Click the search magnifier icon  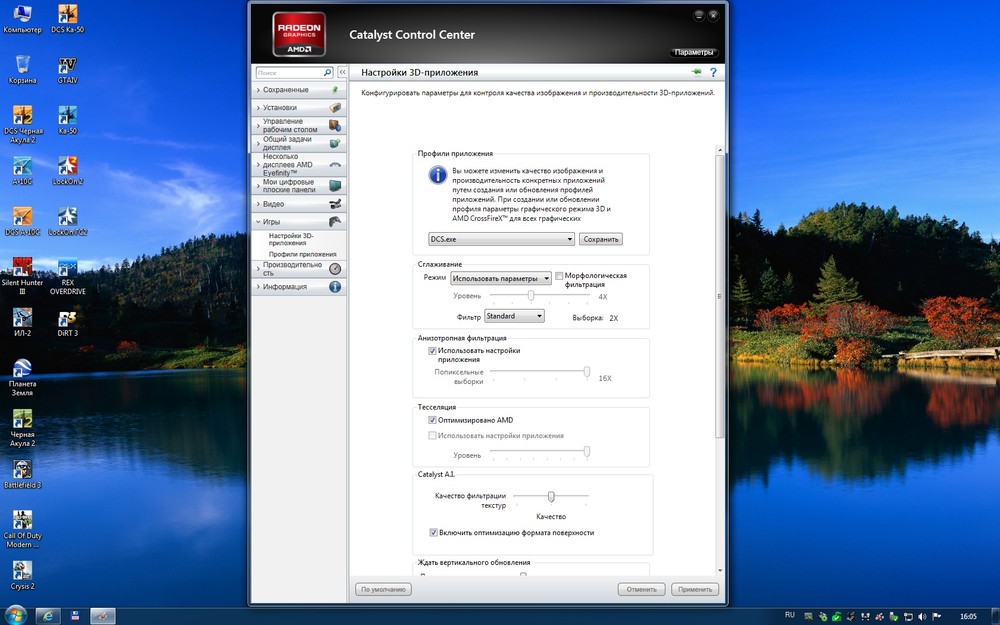327,73
